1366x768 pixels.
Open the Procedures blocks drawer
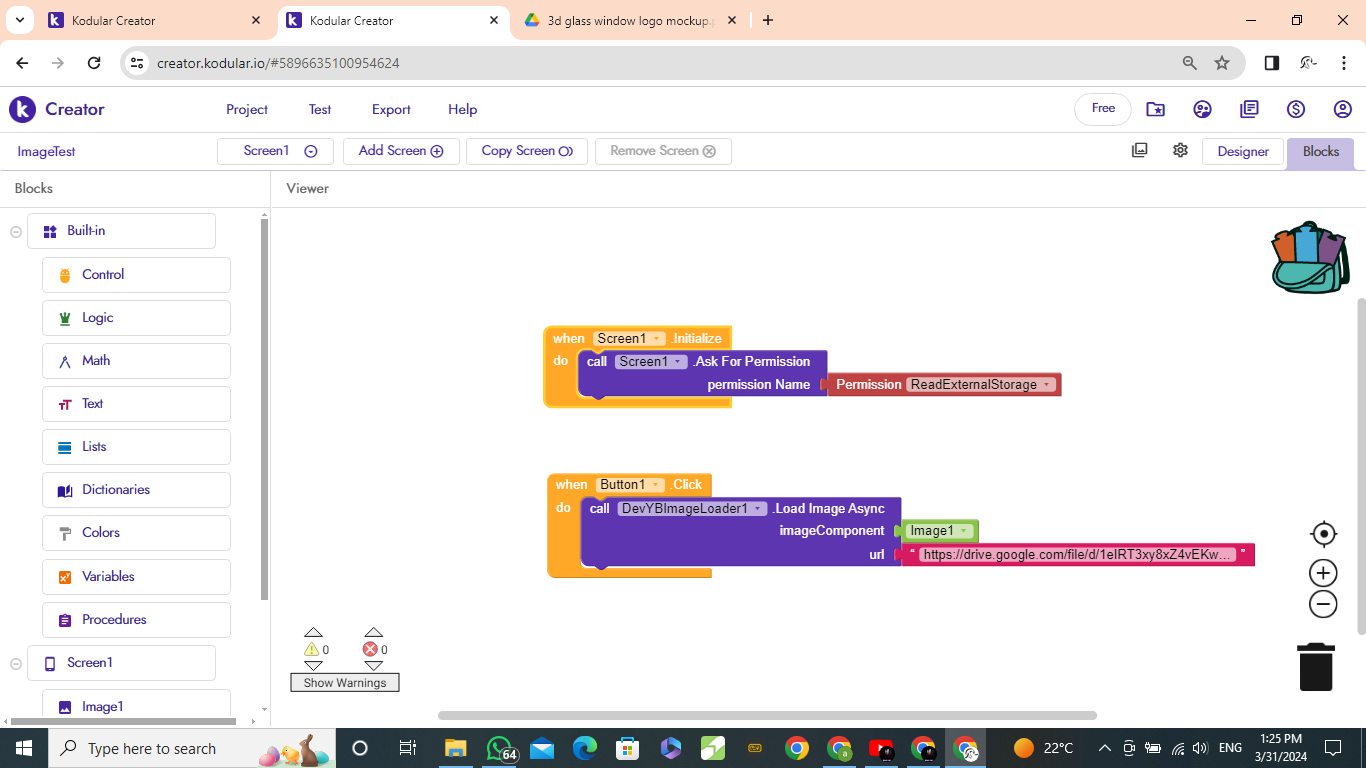coord(136,620)
